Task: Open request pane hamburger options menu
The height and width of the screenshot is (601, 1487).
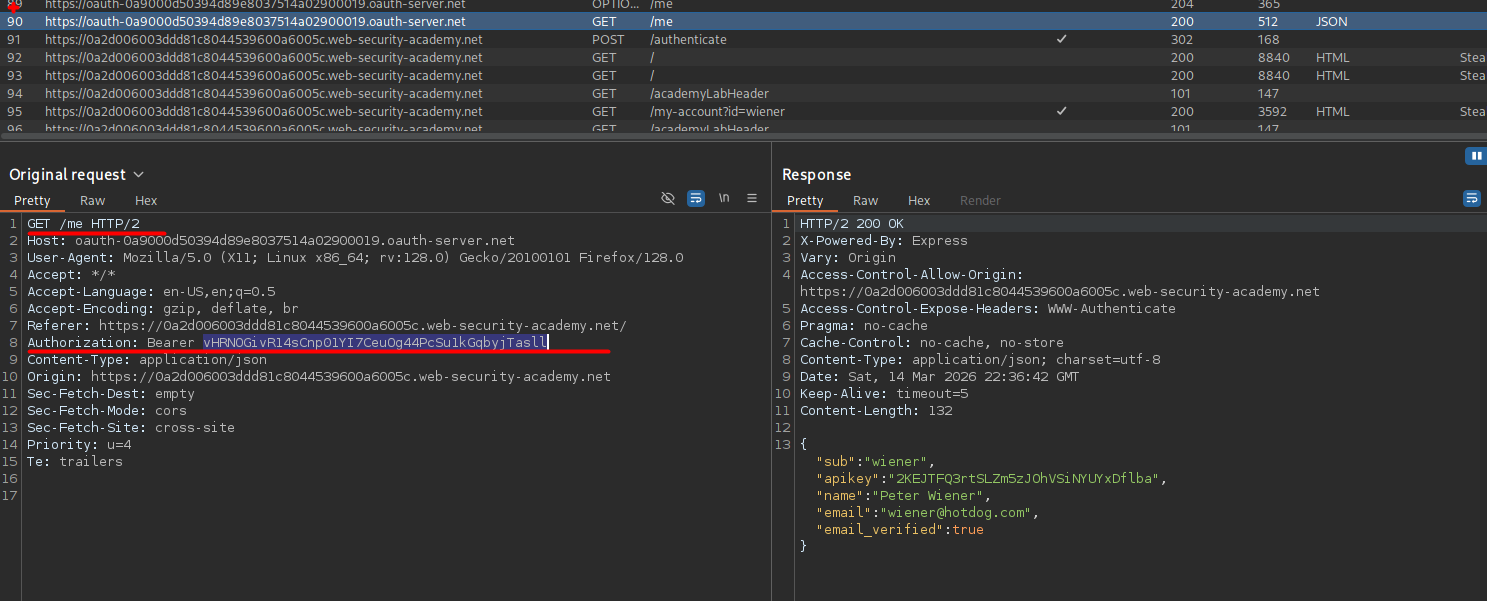Action: tap(752, 199)
